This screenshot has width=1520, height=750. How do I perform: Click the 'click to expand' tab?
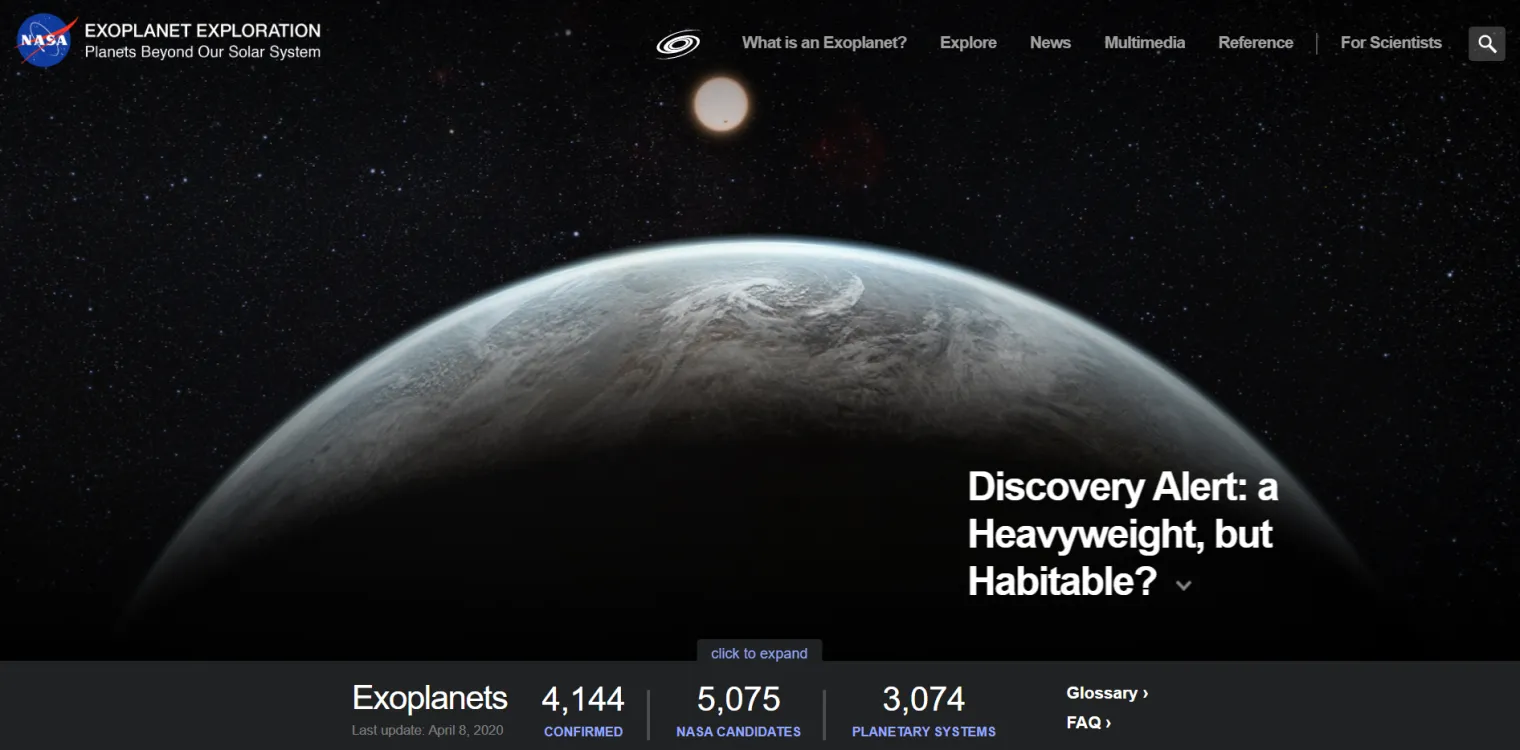(759, 653)
